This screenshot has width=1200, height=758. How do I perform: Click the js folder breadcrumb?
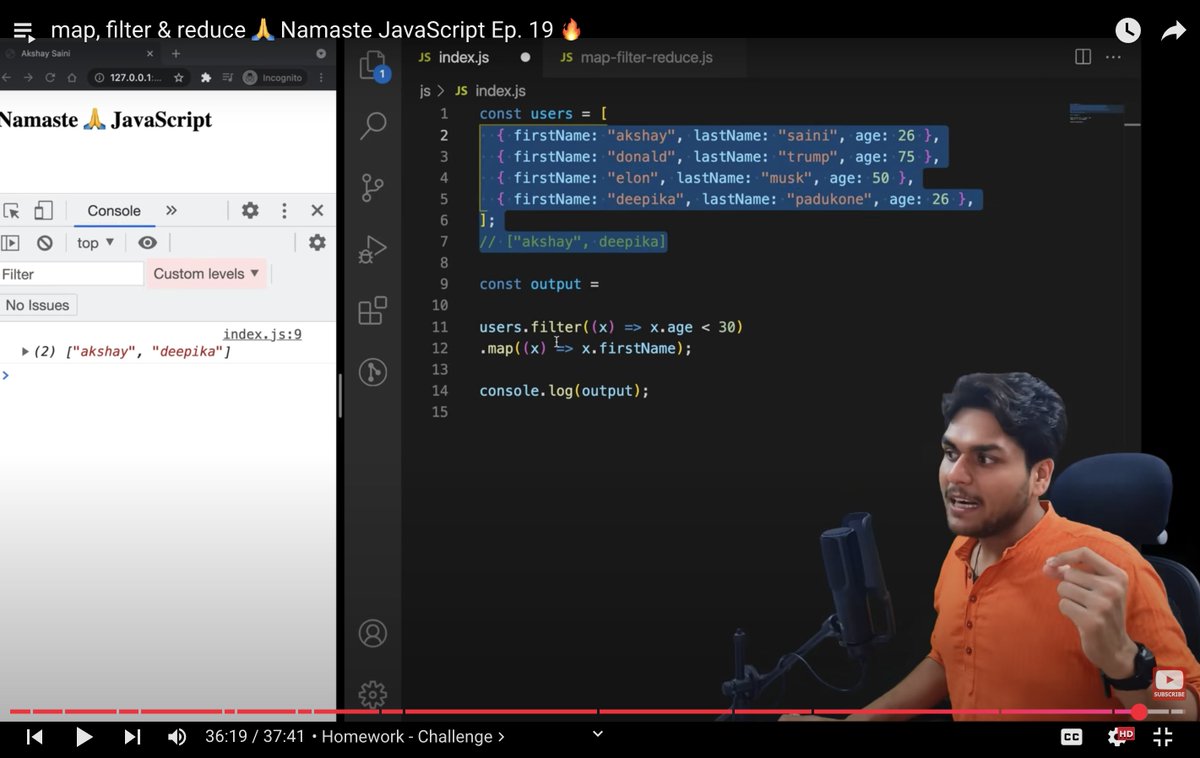click(425, 90)
